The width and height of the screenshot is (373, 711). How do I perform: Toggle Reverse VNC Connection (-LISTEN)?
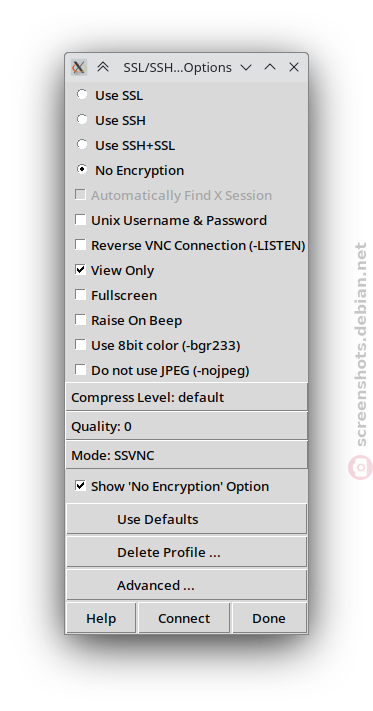click(x=80, y=245)
